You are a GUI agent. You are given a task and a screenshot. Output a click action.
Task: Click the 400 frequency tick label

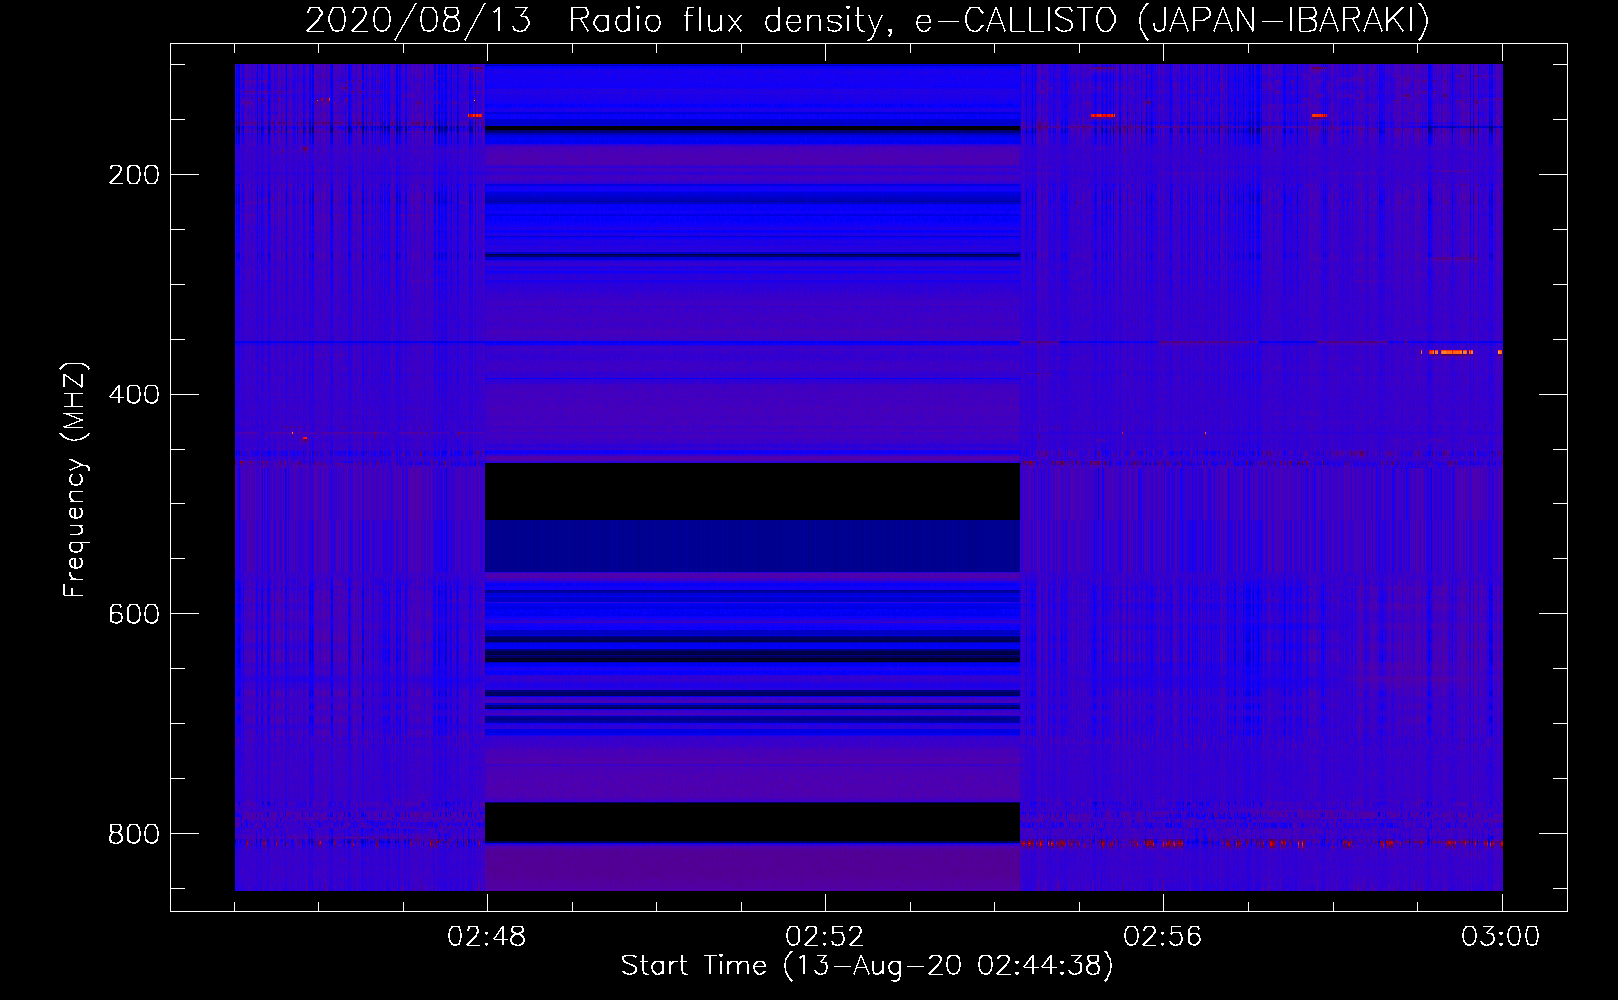coord(134,395)
